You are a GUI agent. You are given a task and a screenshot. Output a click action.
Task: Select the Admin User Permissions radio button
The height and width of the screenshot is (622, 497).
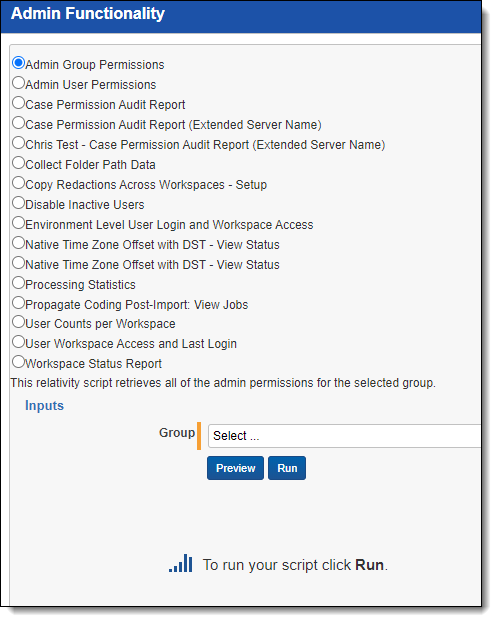coord(18,83)
